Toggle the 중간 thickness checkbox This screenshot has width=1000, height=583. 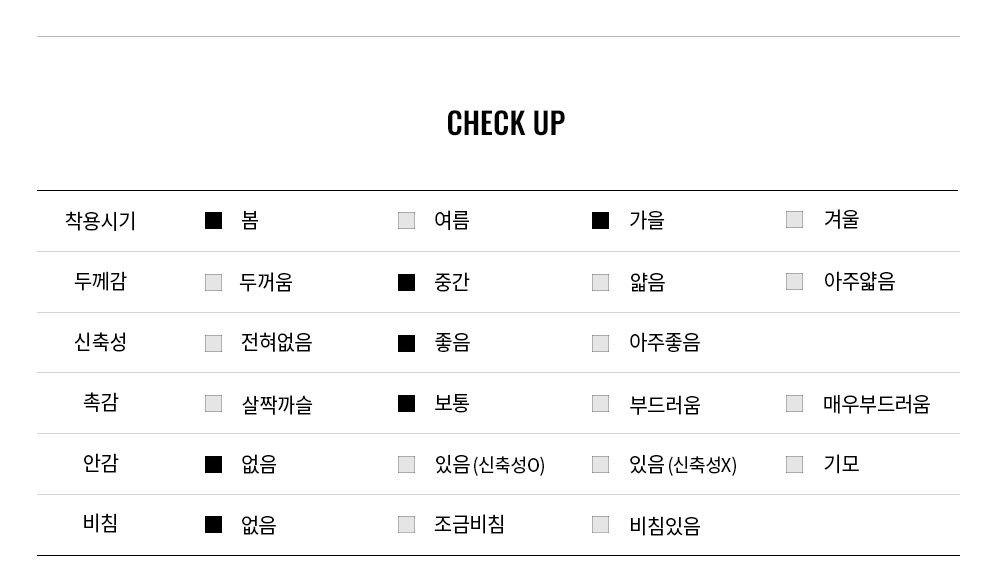[x=406, y=283]
